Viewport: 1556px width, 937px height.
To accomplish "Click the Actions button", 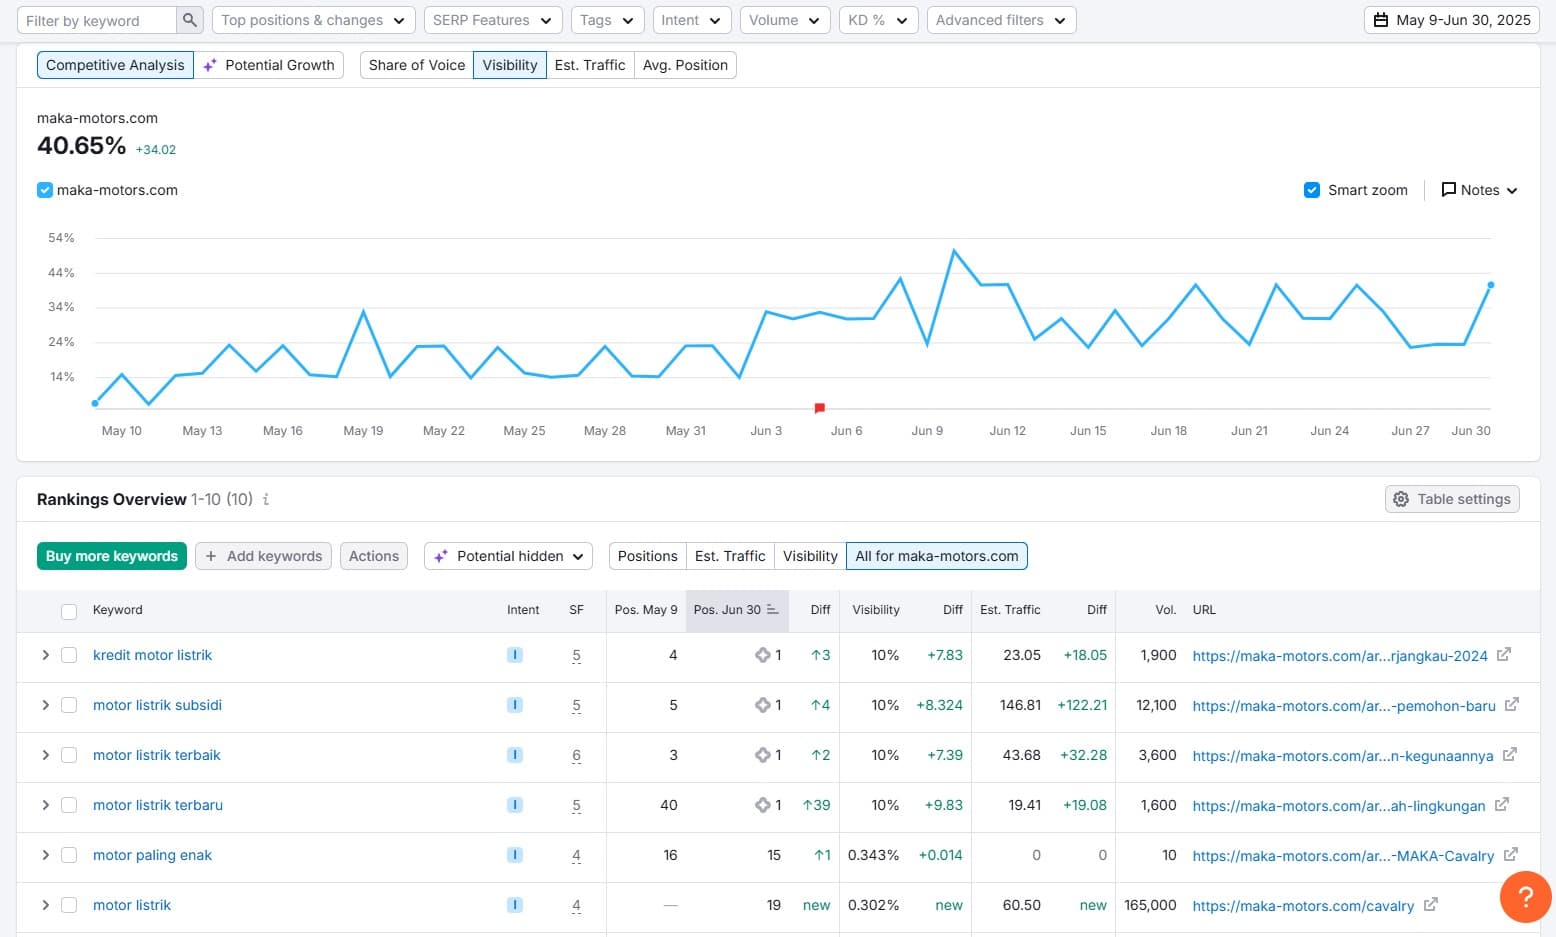I will [x=374, y=556].
